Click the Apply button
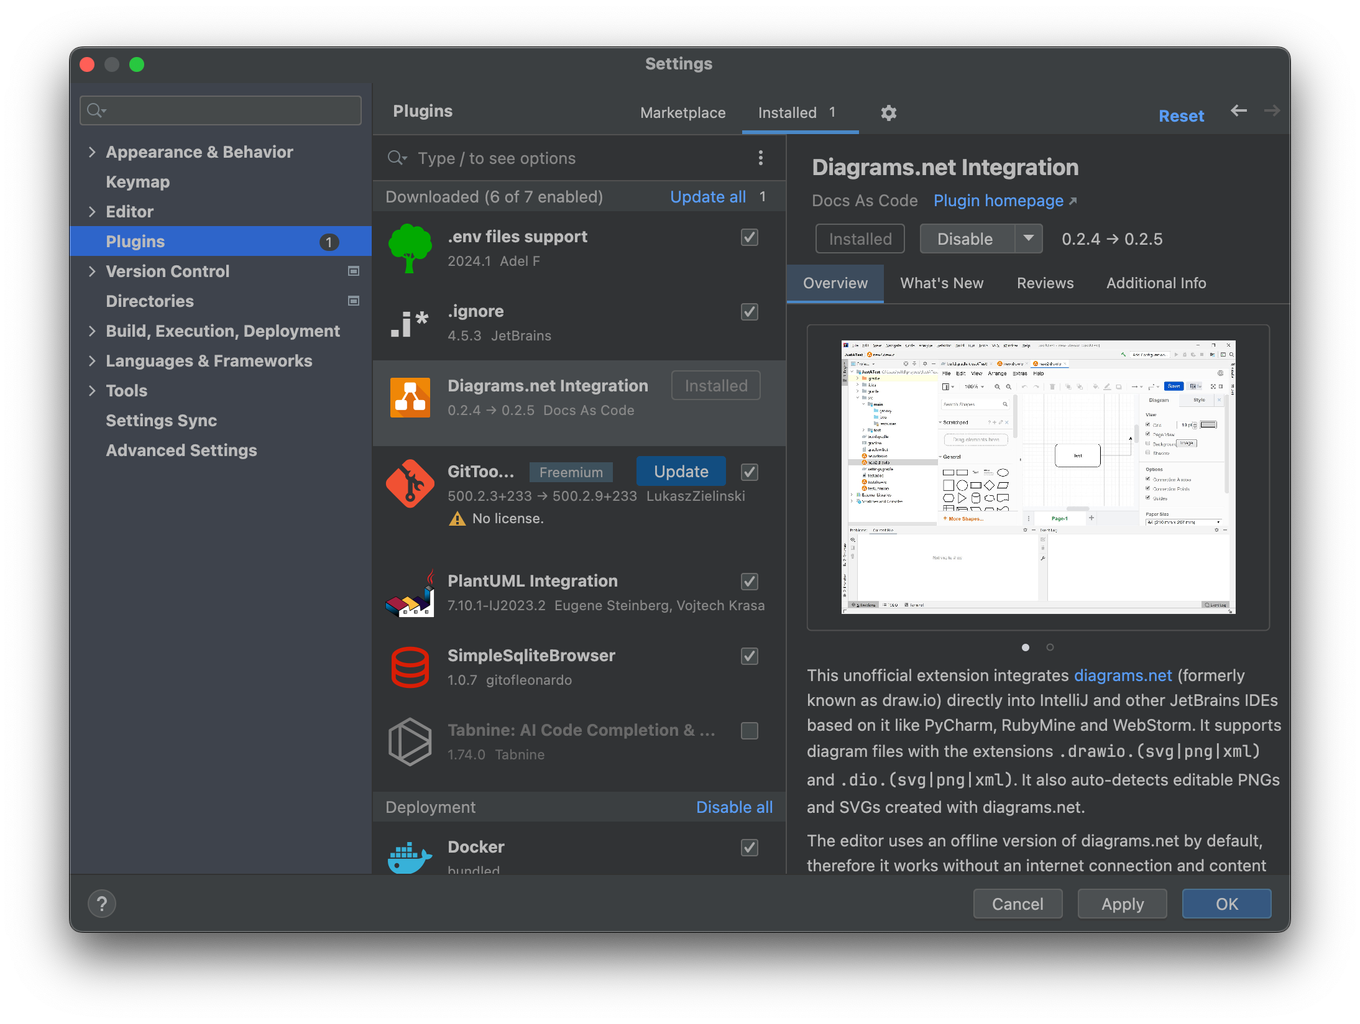The width and height of the screenshot is (1360, 1024). point(1122,904)
